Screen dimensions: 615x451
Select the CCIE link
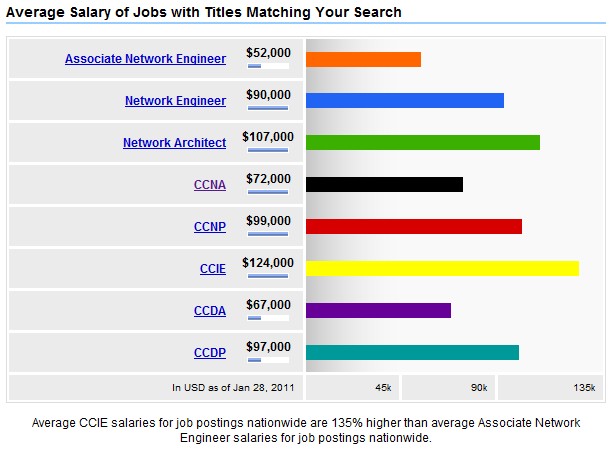pos(213,269)
